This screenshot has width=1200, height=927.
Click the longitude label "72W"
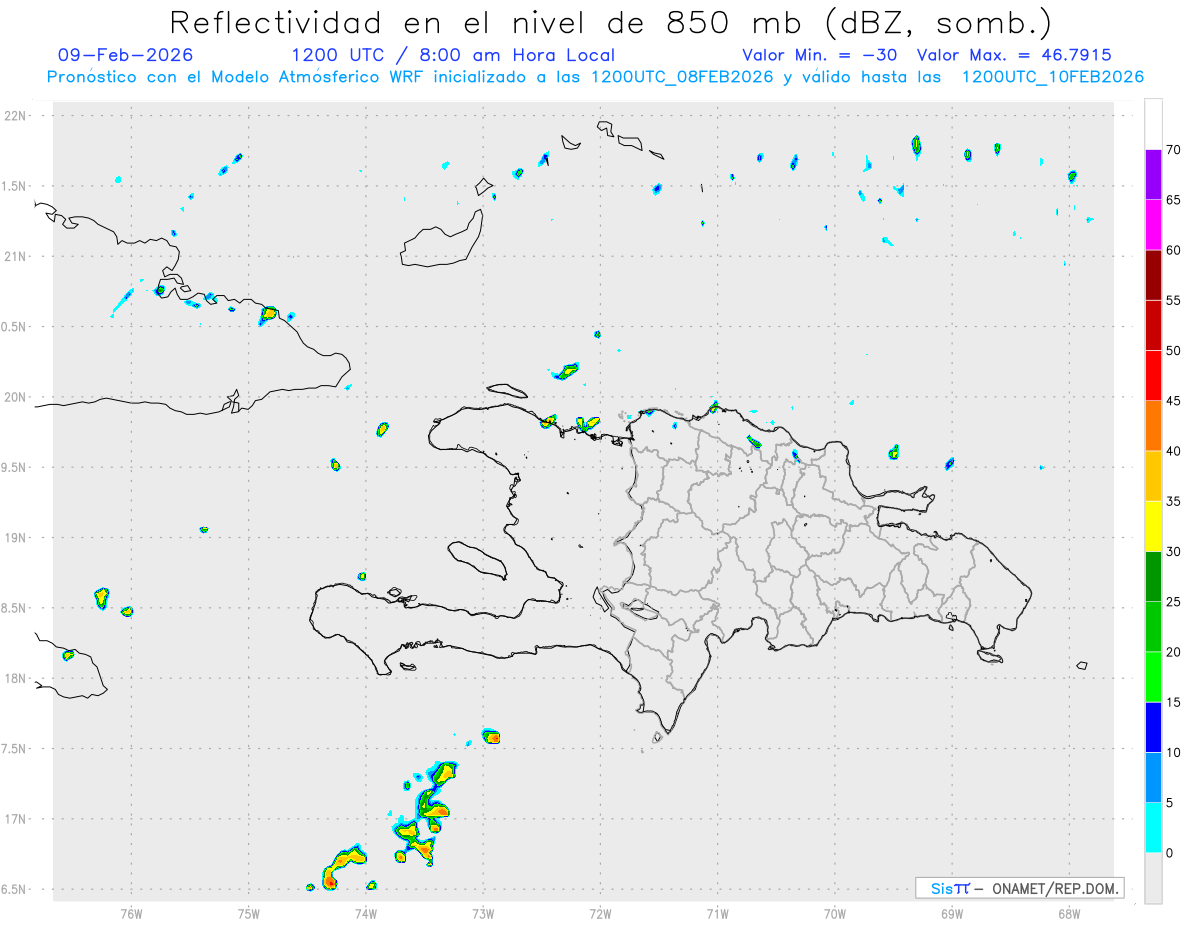click(600, 913)
